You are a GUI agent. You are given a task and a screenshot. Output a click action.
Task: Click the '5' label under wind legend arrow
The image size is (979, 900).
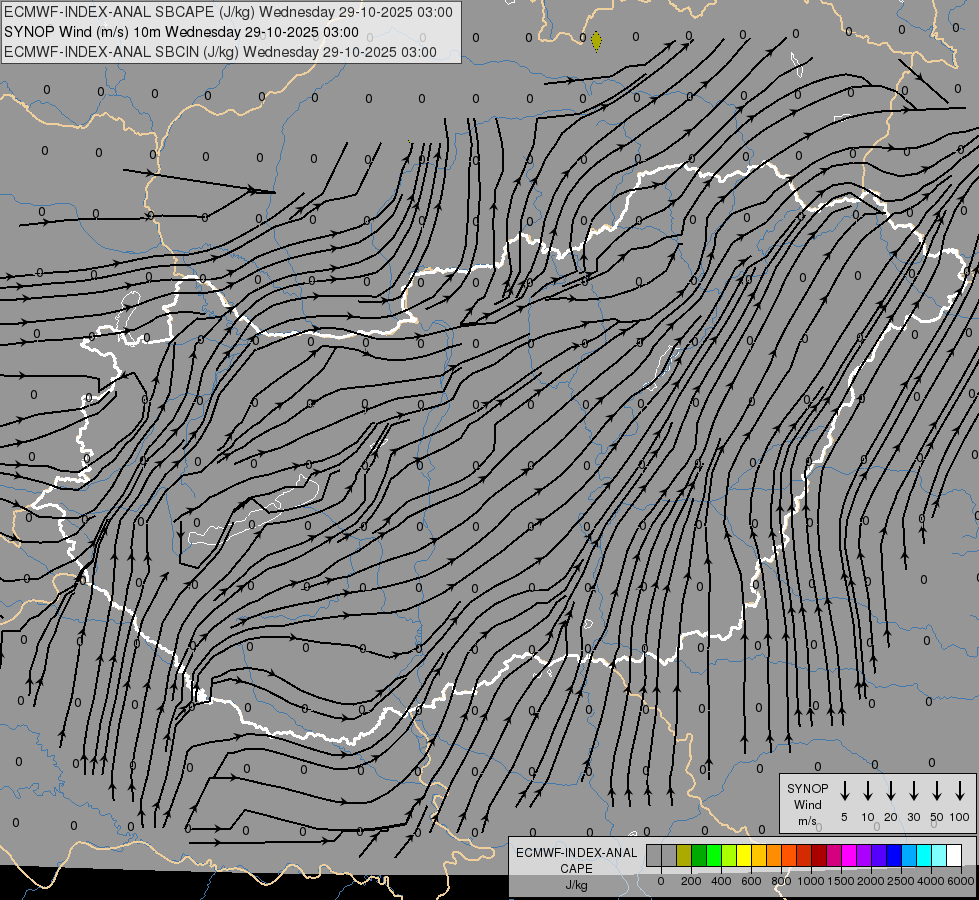click(844, 817)
